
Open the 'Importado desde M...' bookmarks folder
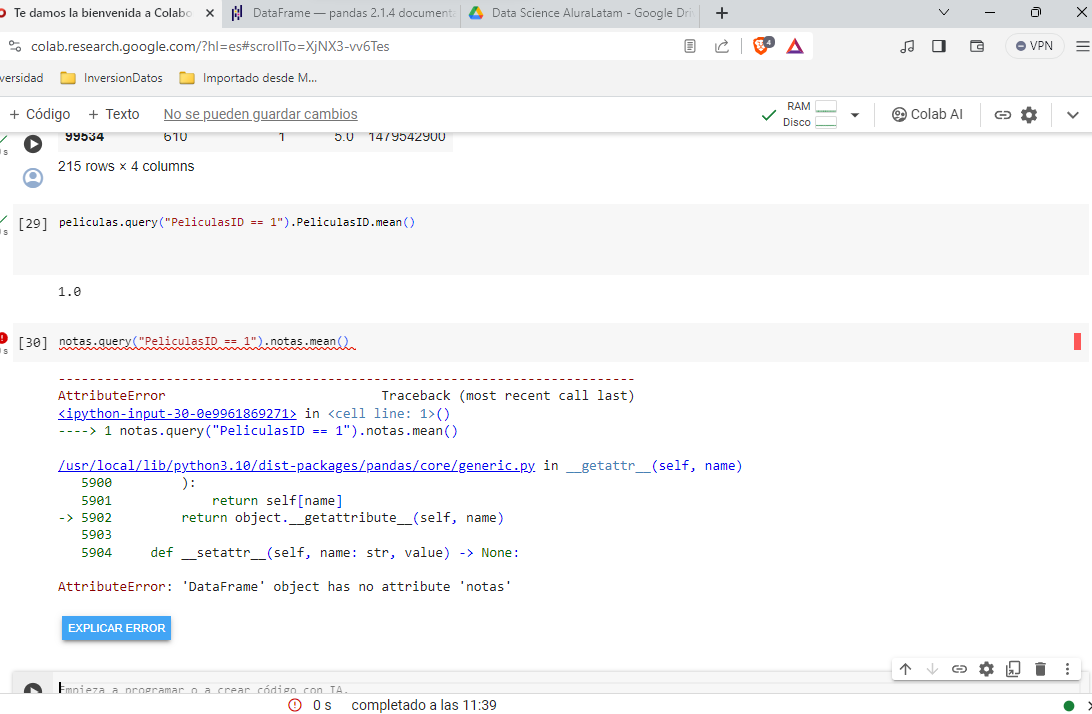click(248, 78)
